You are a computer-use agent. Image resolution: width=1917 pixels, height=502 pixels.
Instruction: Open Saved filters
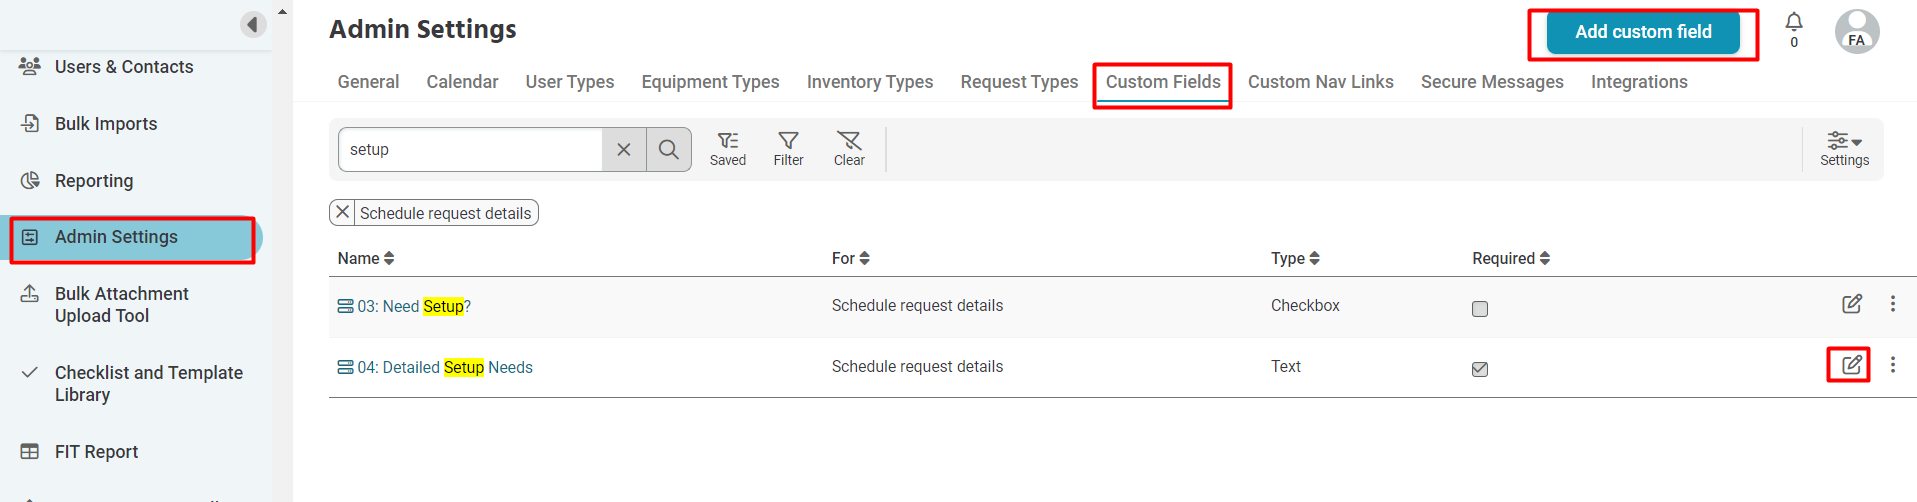pyautogui.click(x=728, y=149)
